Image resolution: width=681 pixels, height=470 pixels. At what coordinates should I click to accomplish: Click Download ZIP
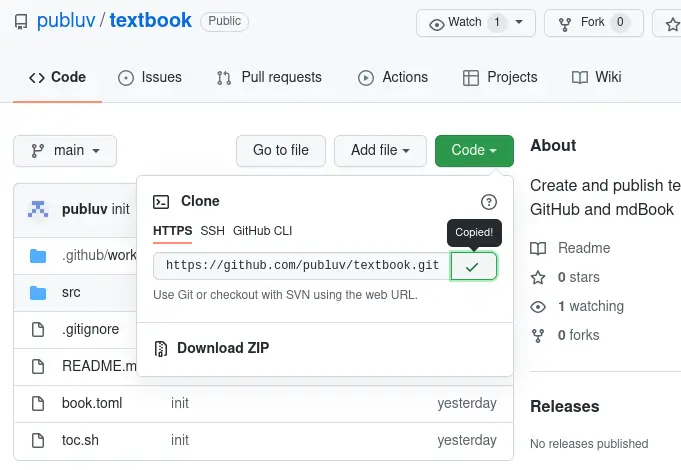click(223, 348)
